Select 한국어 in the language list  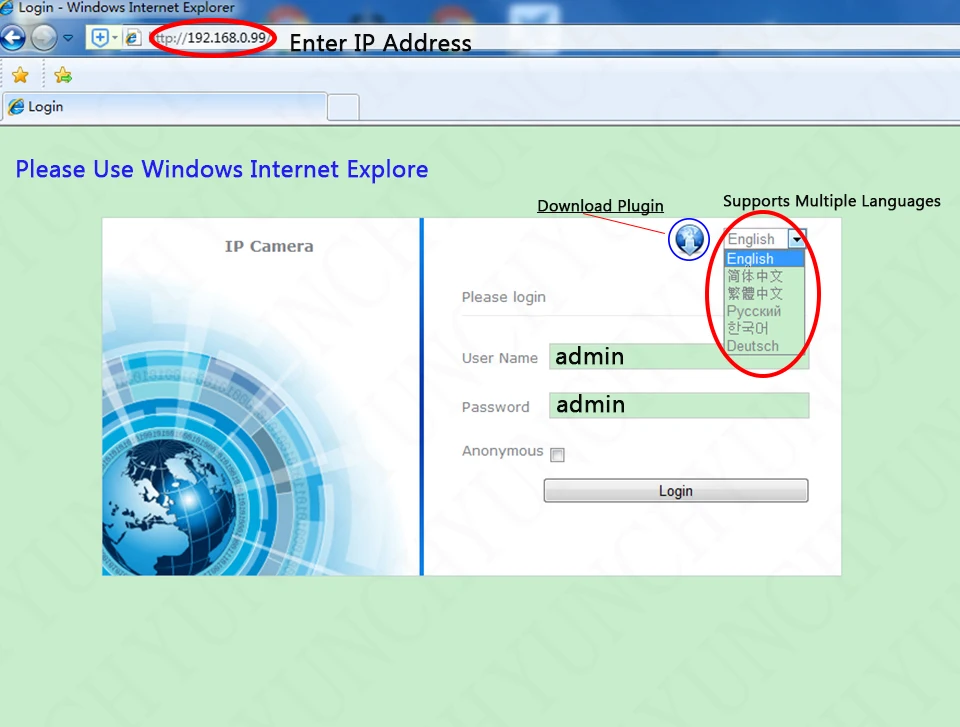(764, 328)
